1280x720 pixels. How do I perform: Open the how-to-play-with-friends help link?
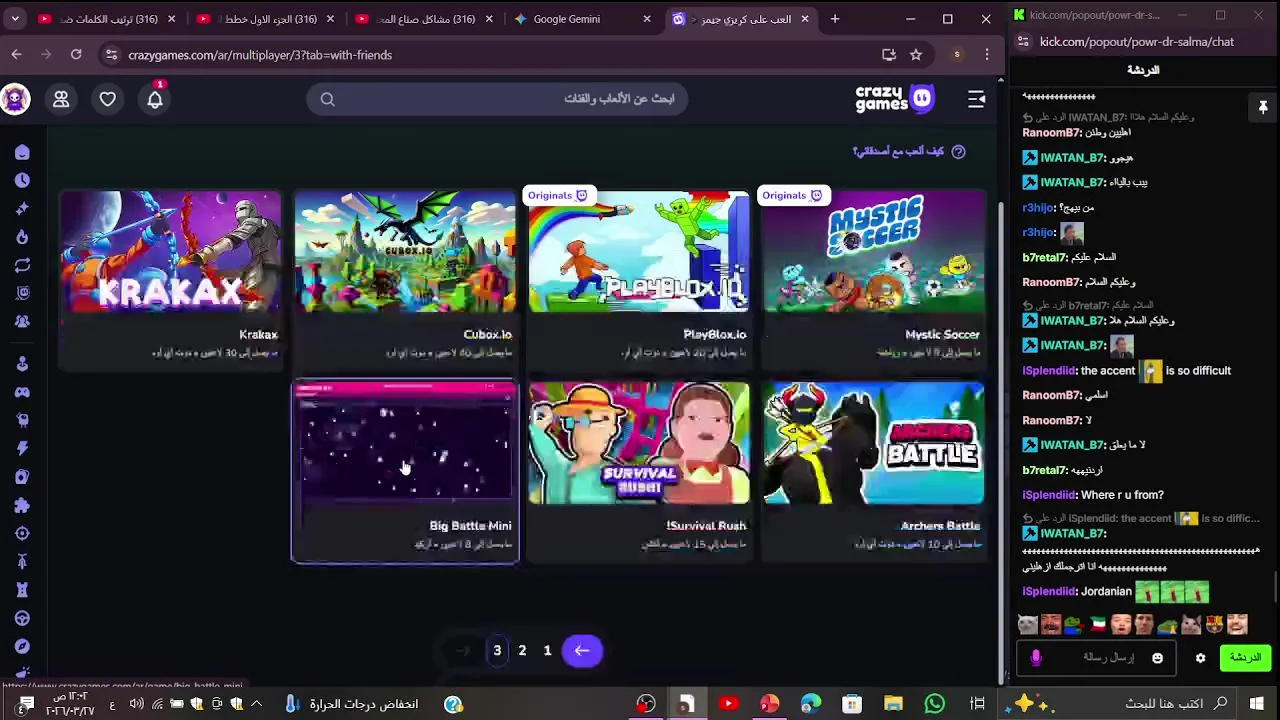(x=908, y=151)
